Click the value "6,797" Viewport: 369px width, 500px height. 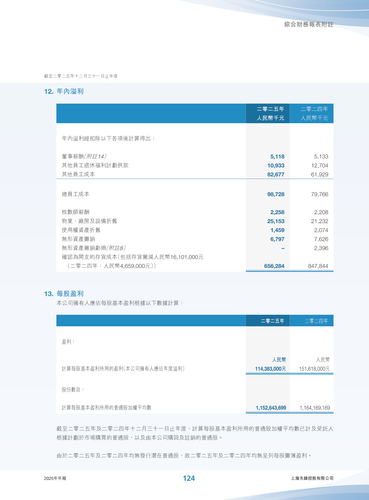[x=277, y=239]
